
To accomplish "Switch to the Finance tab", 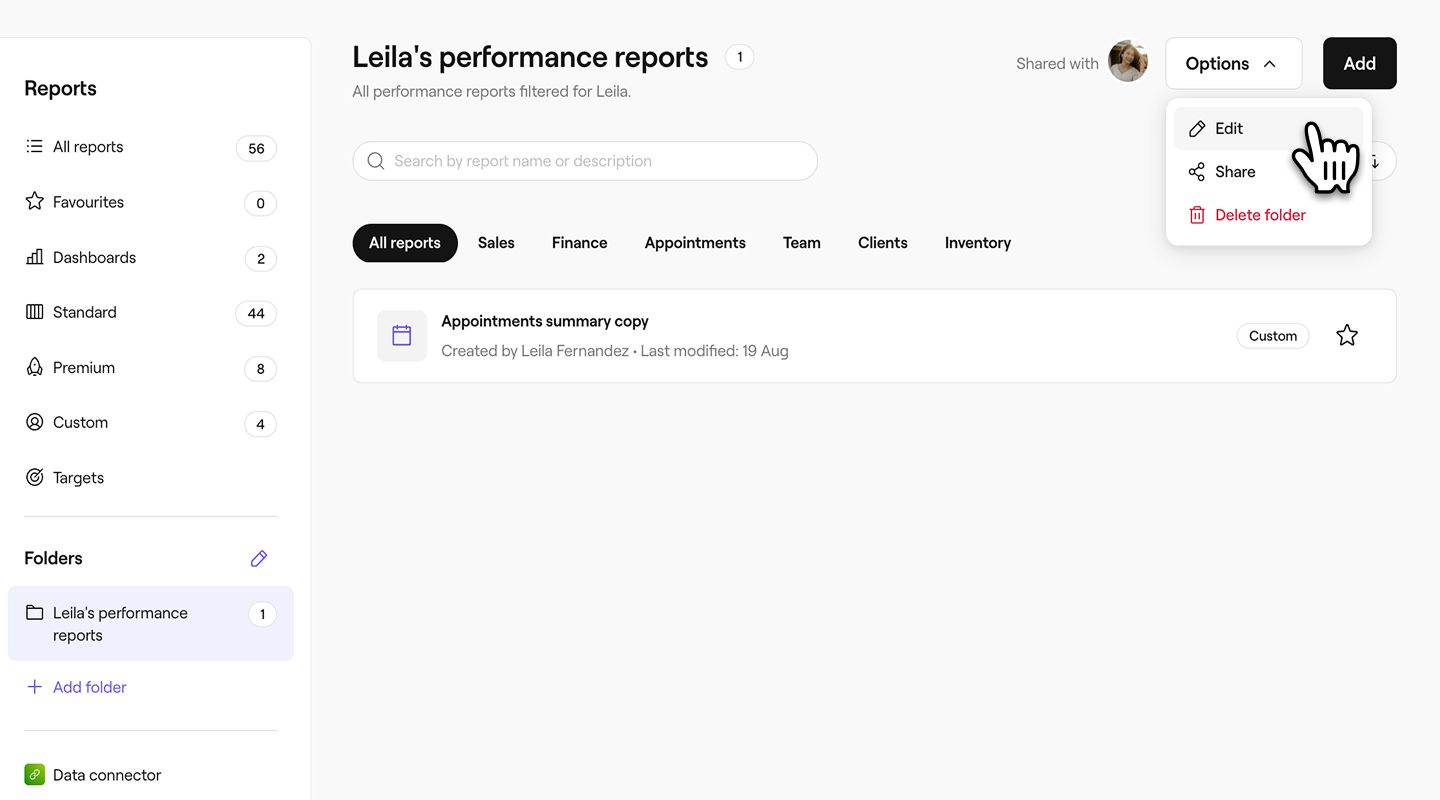I will (579, 243).
